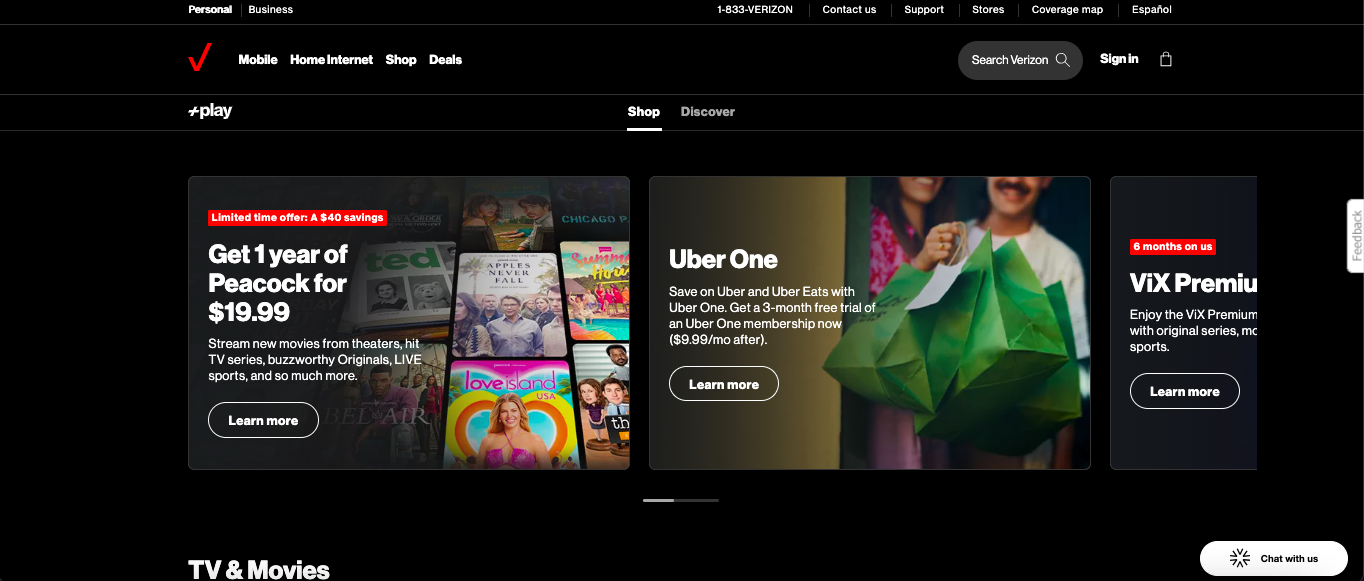The height and width of the screenshot is (581, 1364).
Task: Open the Mobile menu
Action: (x=258, y=60)
